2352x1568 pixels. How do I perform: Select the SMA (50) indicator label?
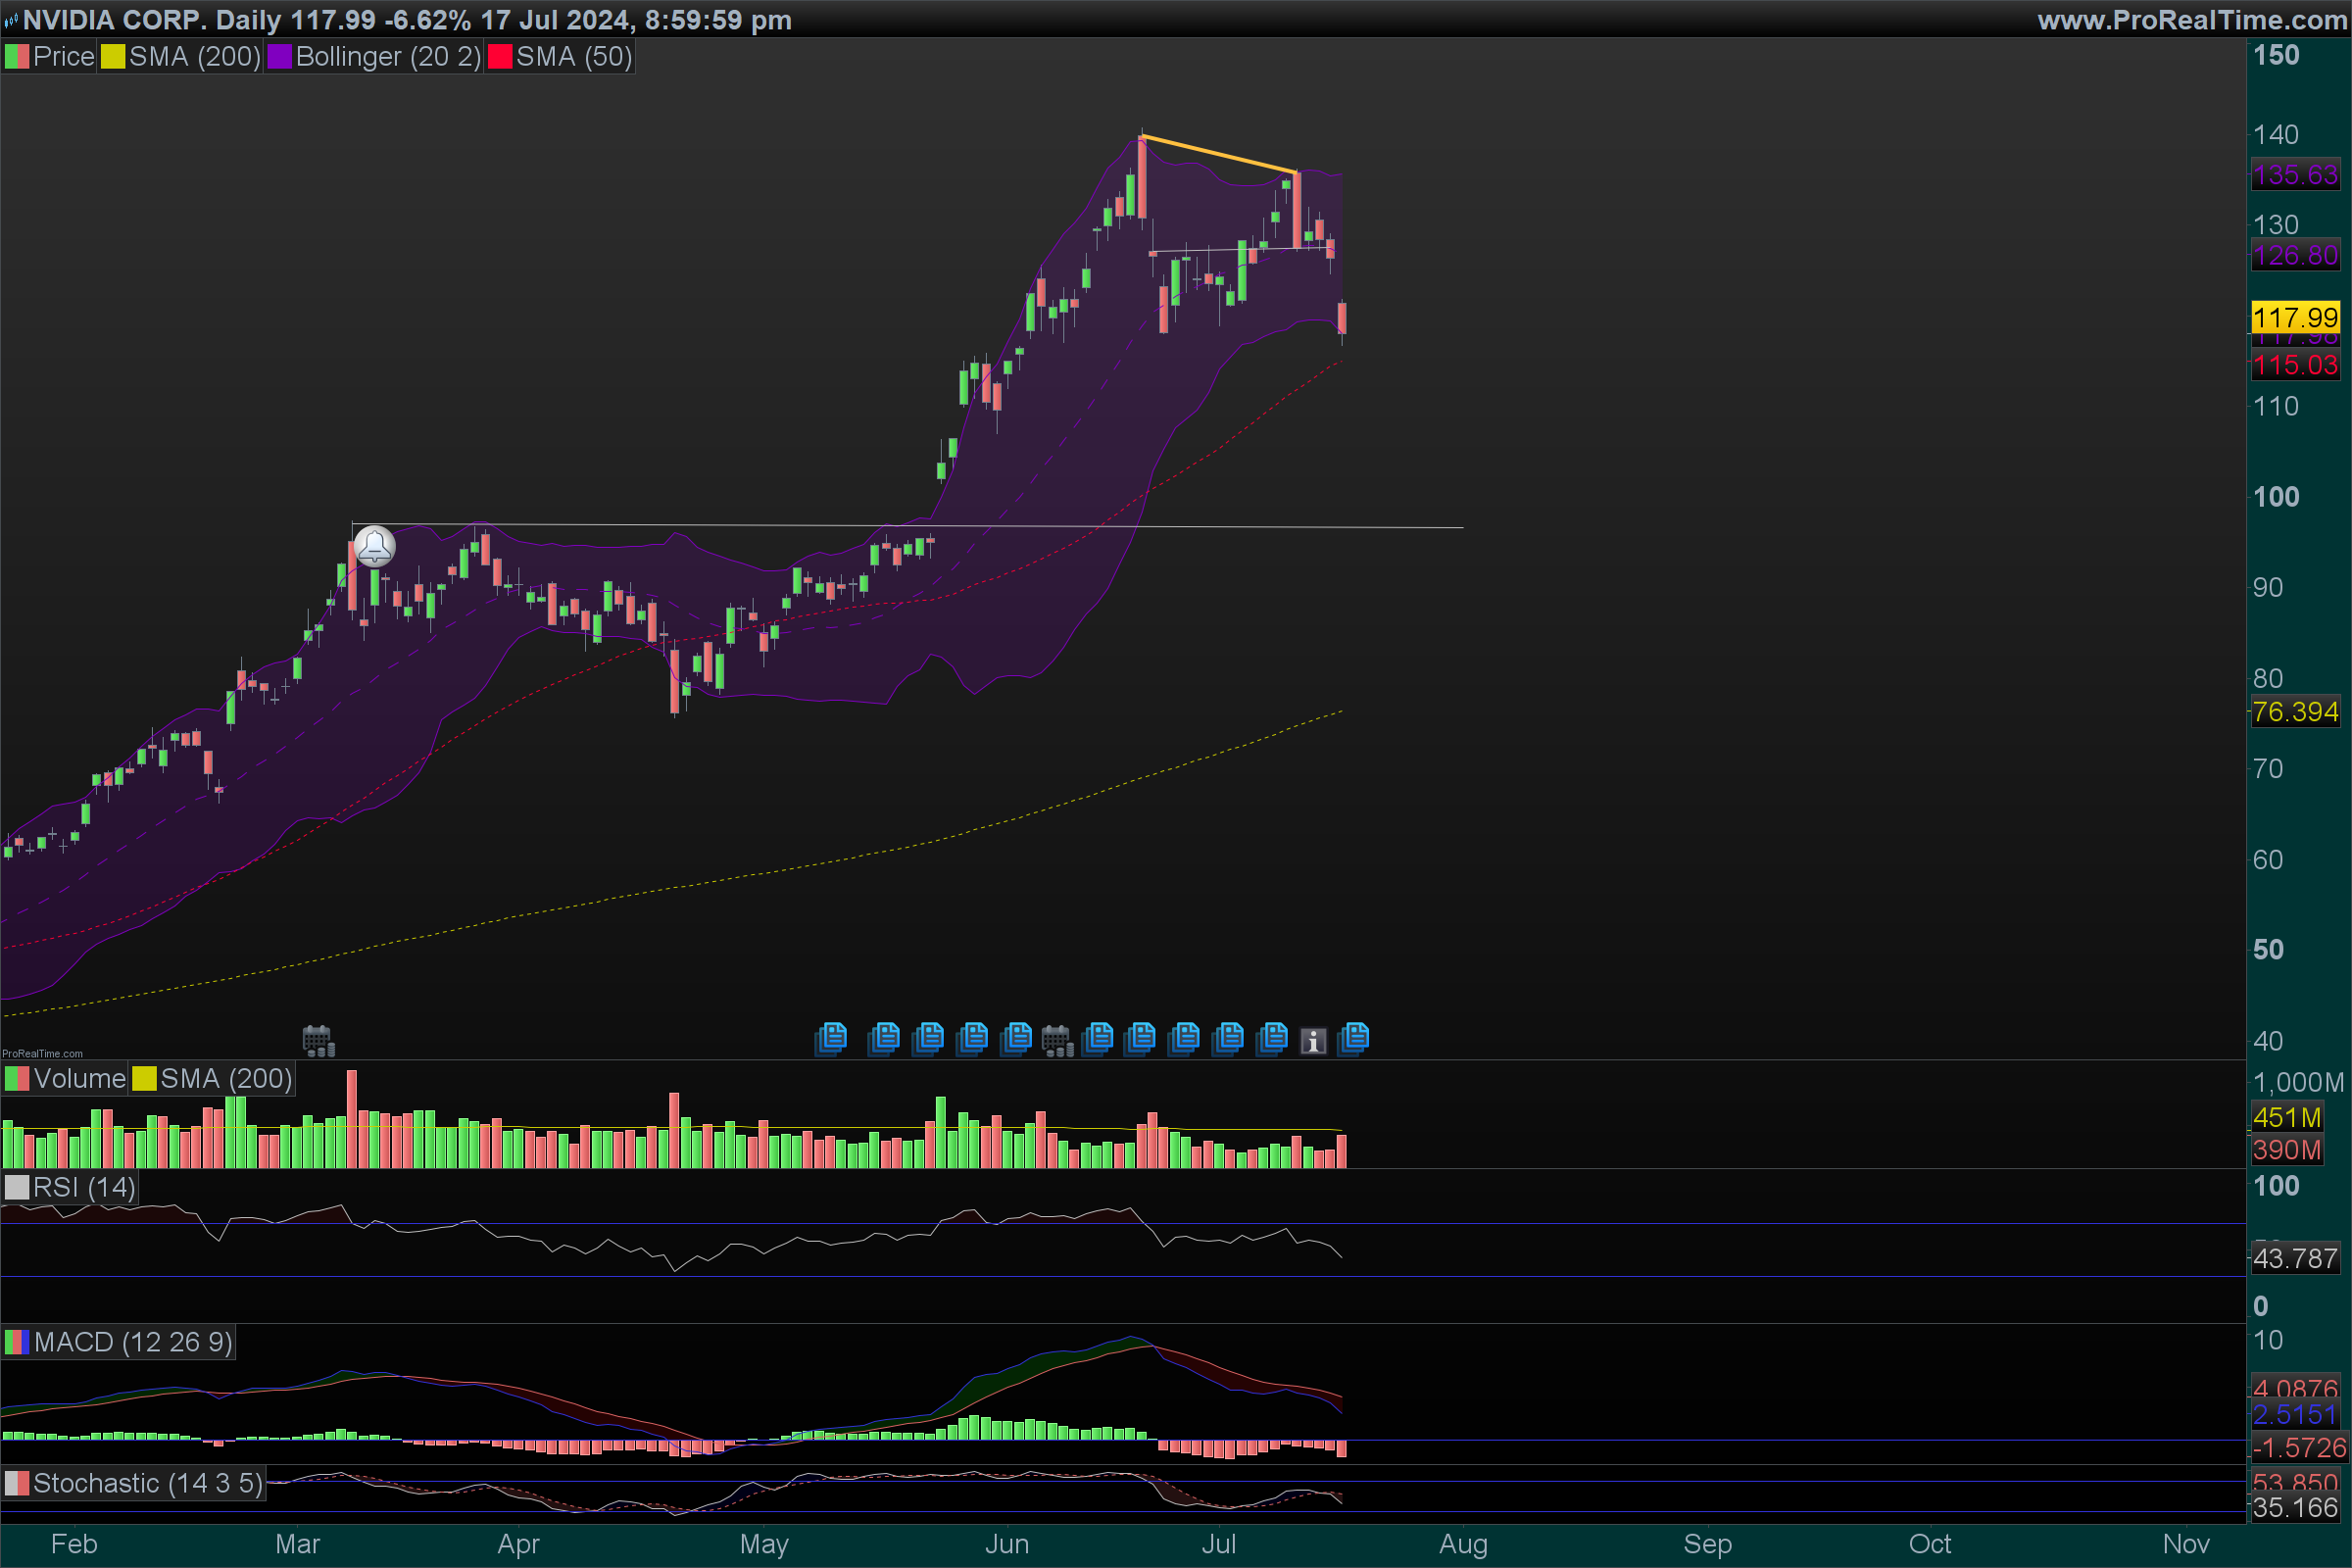pyautogui.click(x=574, y=57)
